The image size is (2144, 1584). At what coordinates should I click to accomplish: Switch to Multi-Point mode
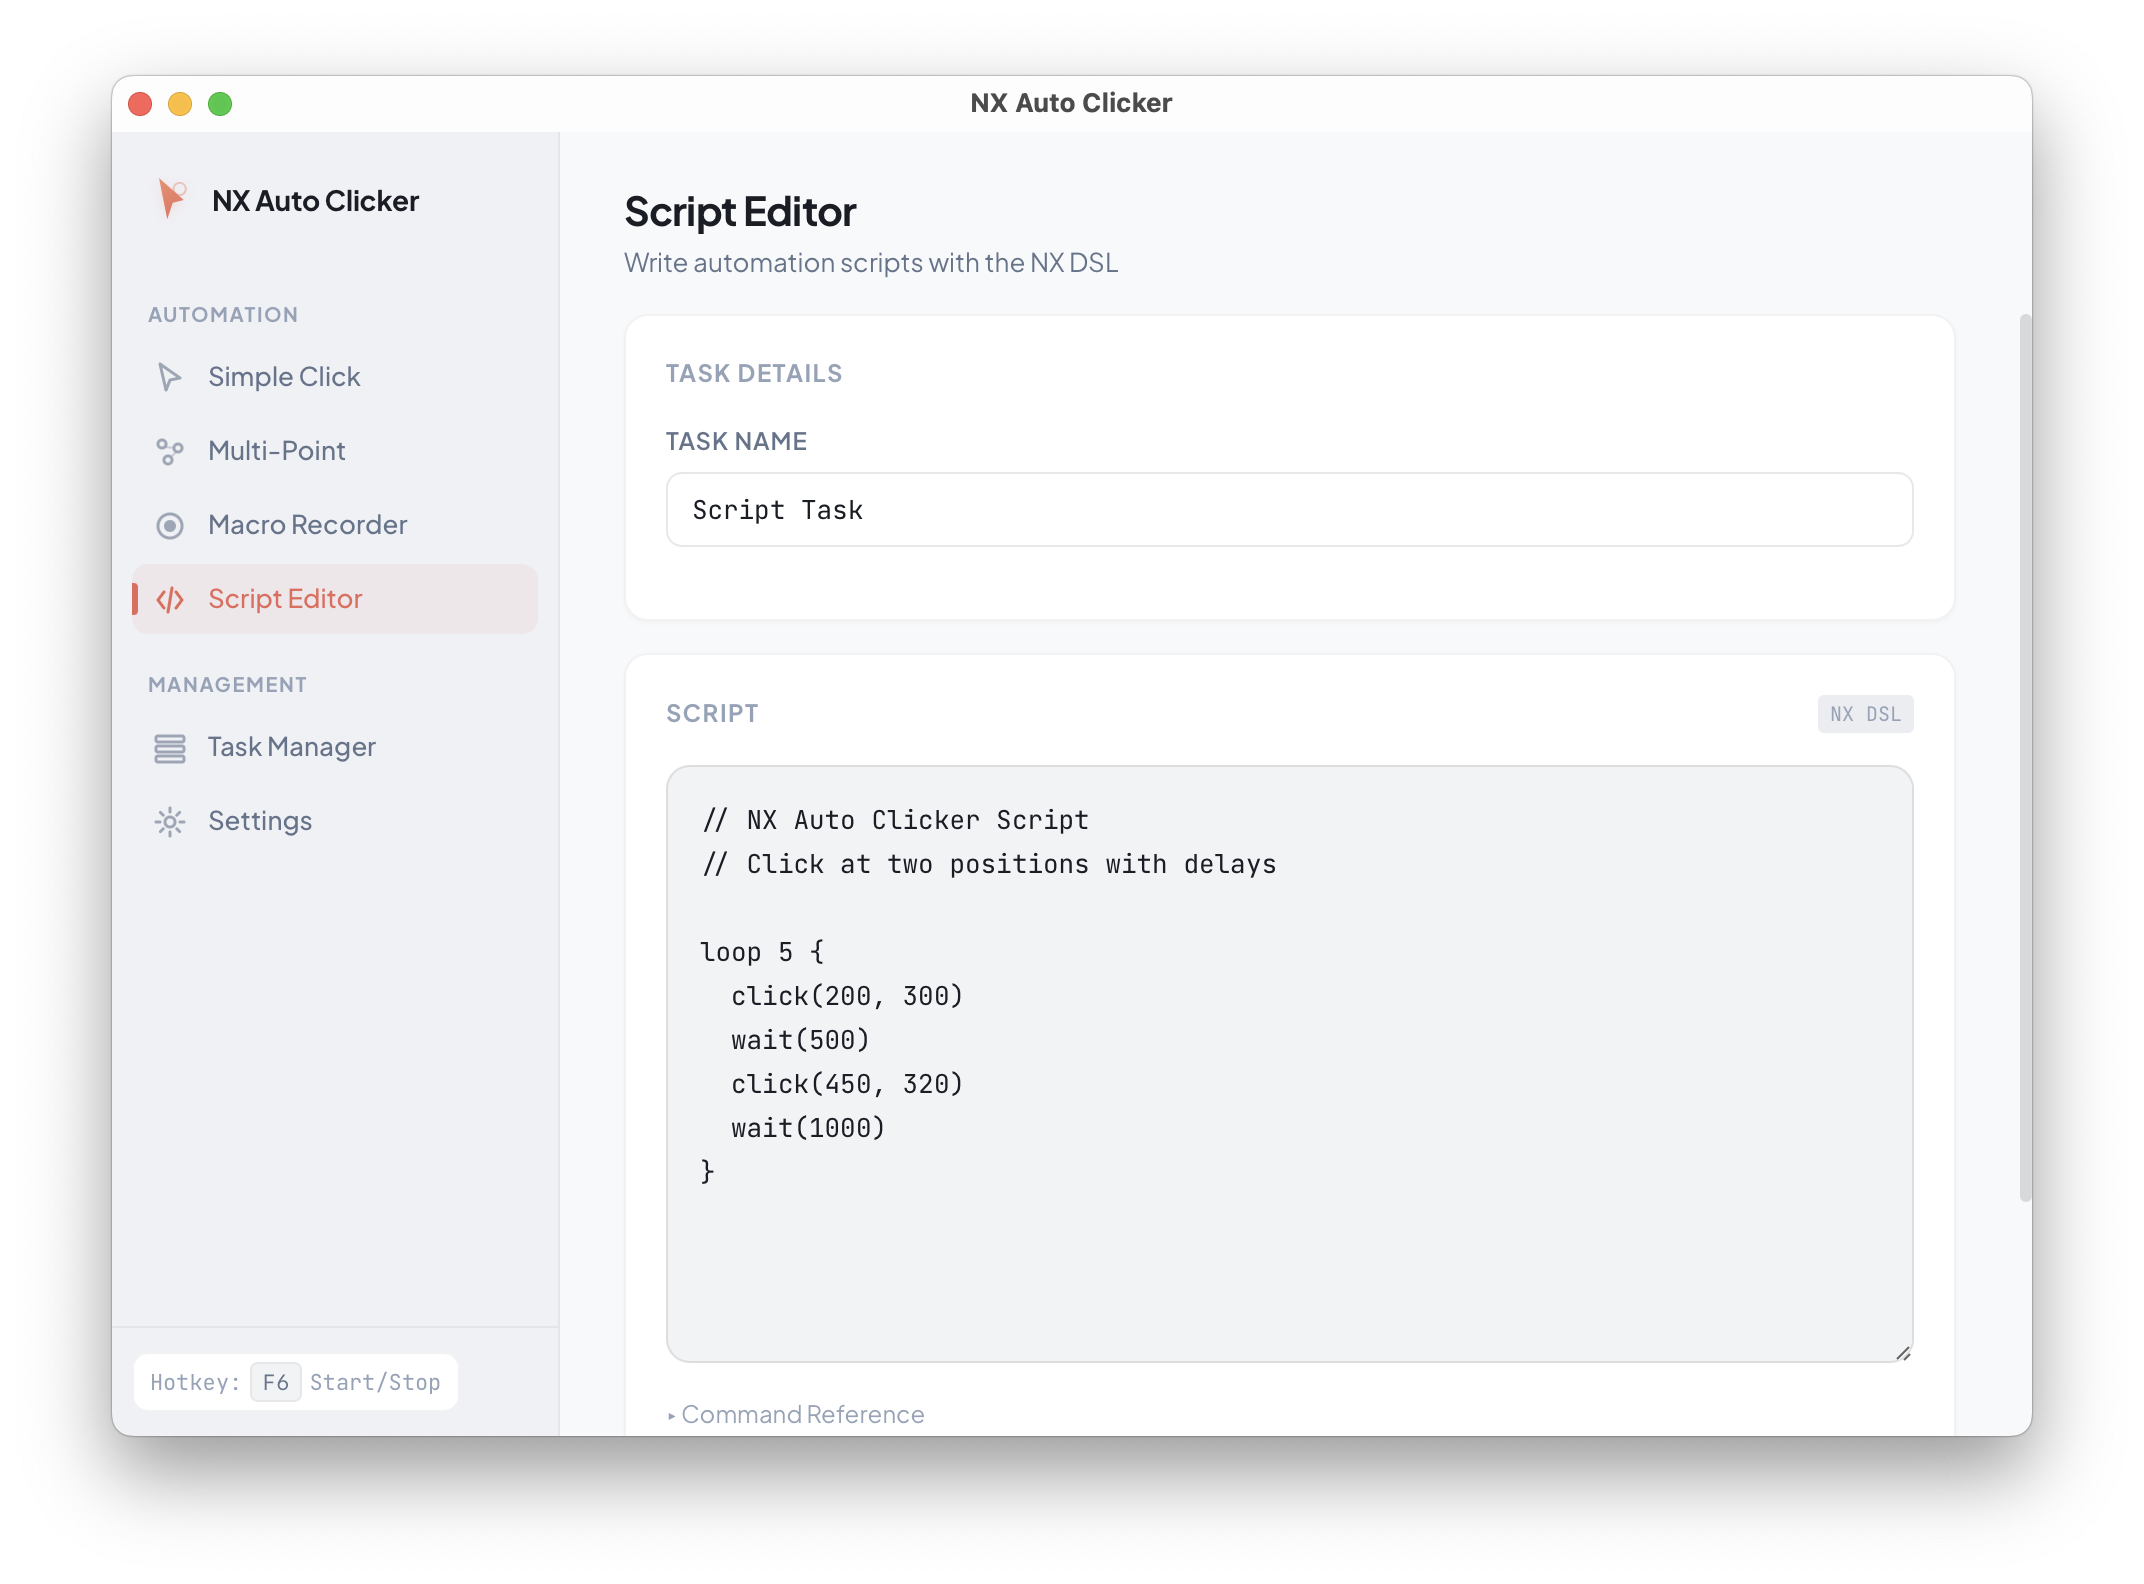click(x=277, y=451)
